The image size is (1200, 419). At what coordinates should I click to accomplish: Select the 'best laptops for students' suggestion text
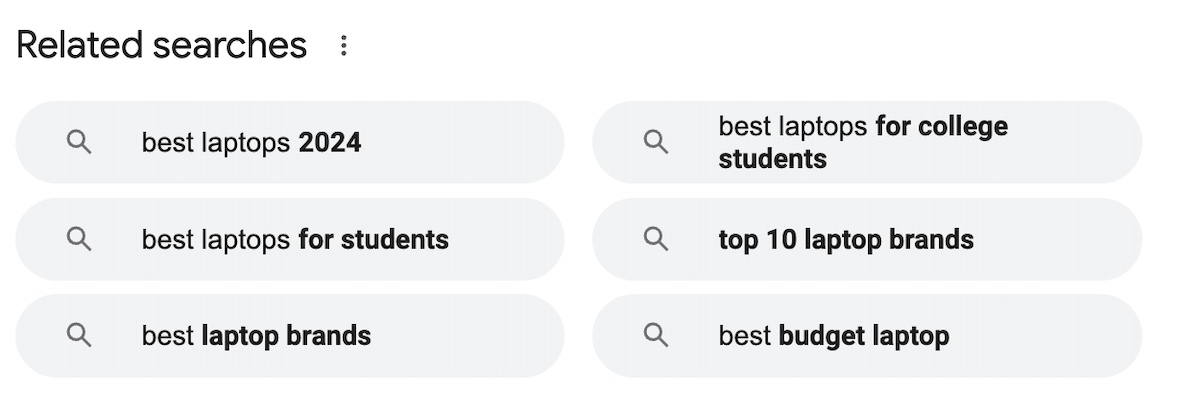(295, 240)
